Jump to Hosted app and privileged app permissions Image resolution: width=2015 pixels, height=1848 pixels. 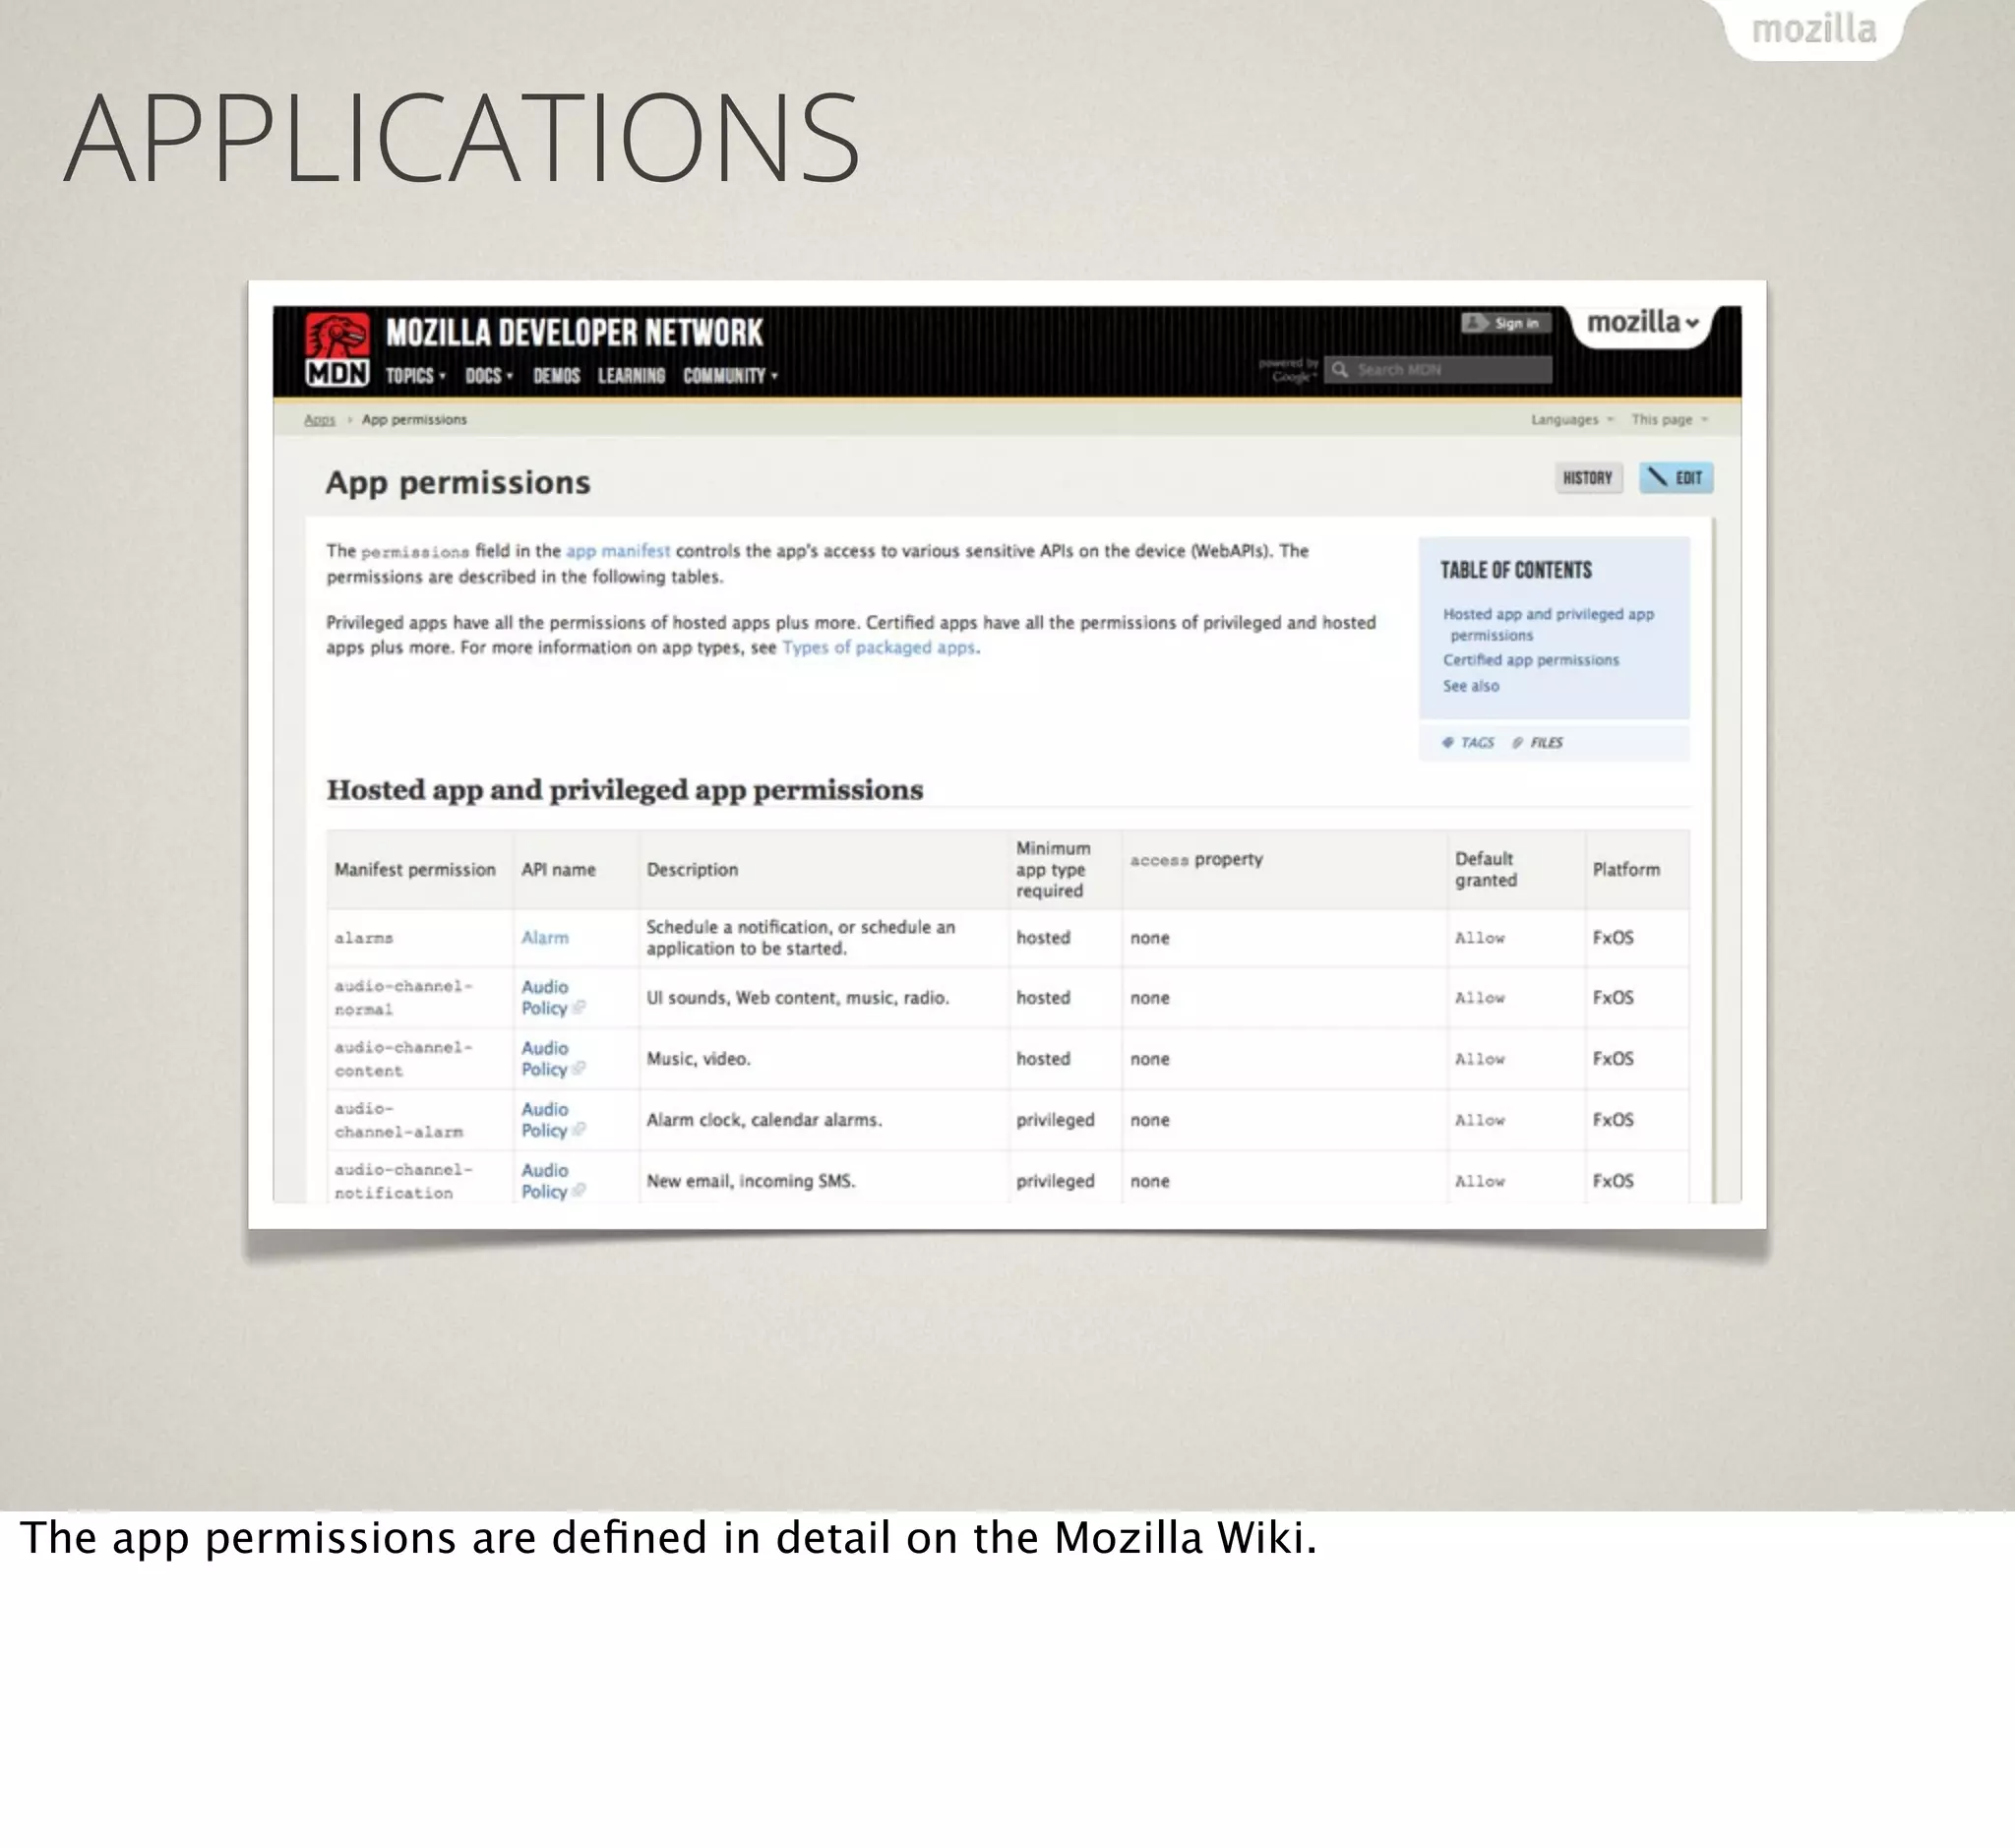point(1548,624)
